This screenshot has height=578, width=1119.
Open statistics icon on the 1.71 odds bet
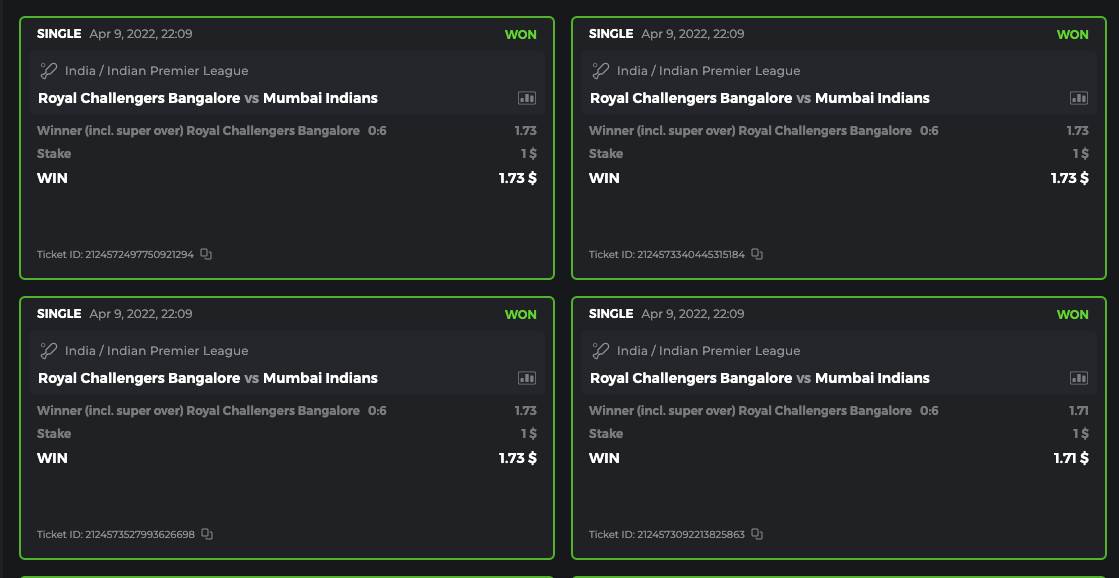pyautogui.click(x=1079, y=378)
